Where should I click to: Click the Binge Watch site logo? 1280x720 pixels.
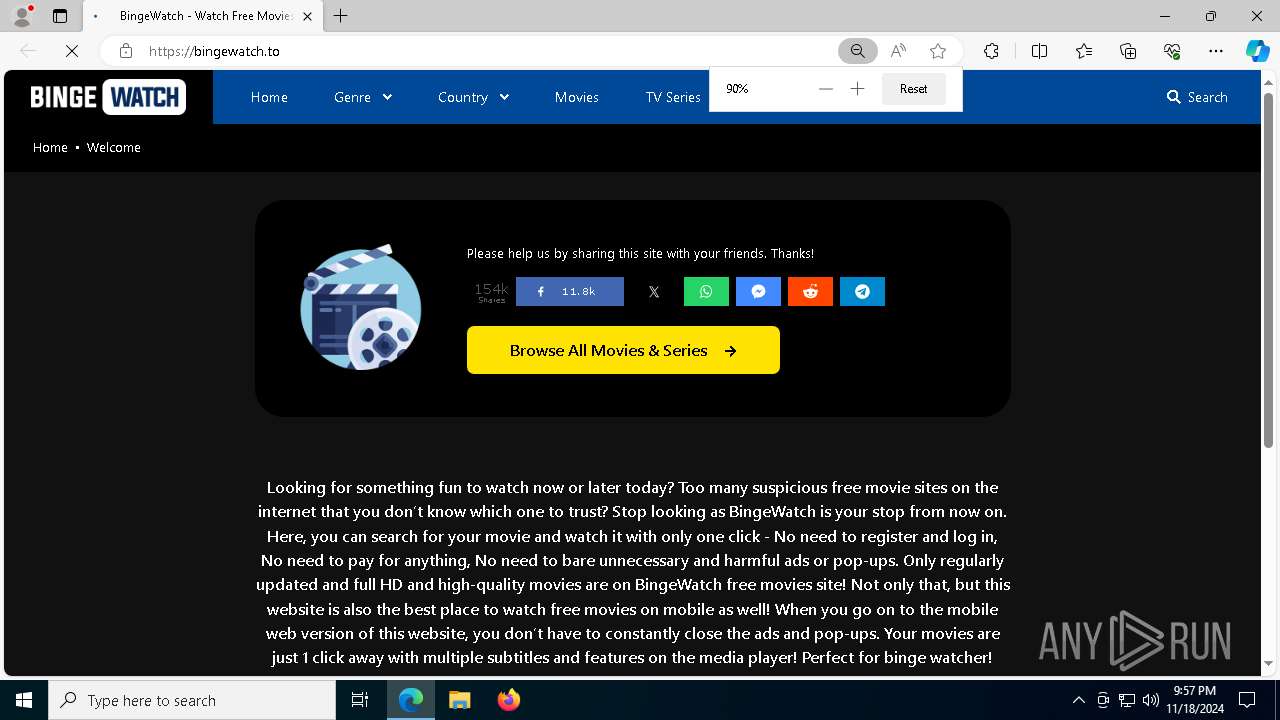click(108, 97)
